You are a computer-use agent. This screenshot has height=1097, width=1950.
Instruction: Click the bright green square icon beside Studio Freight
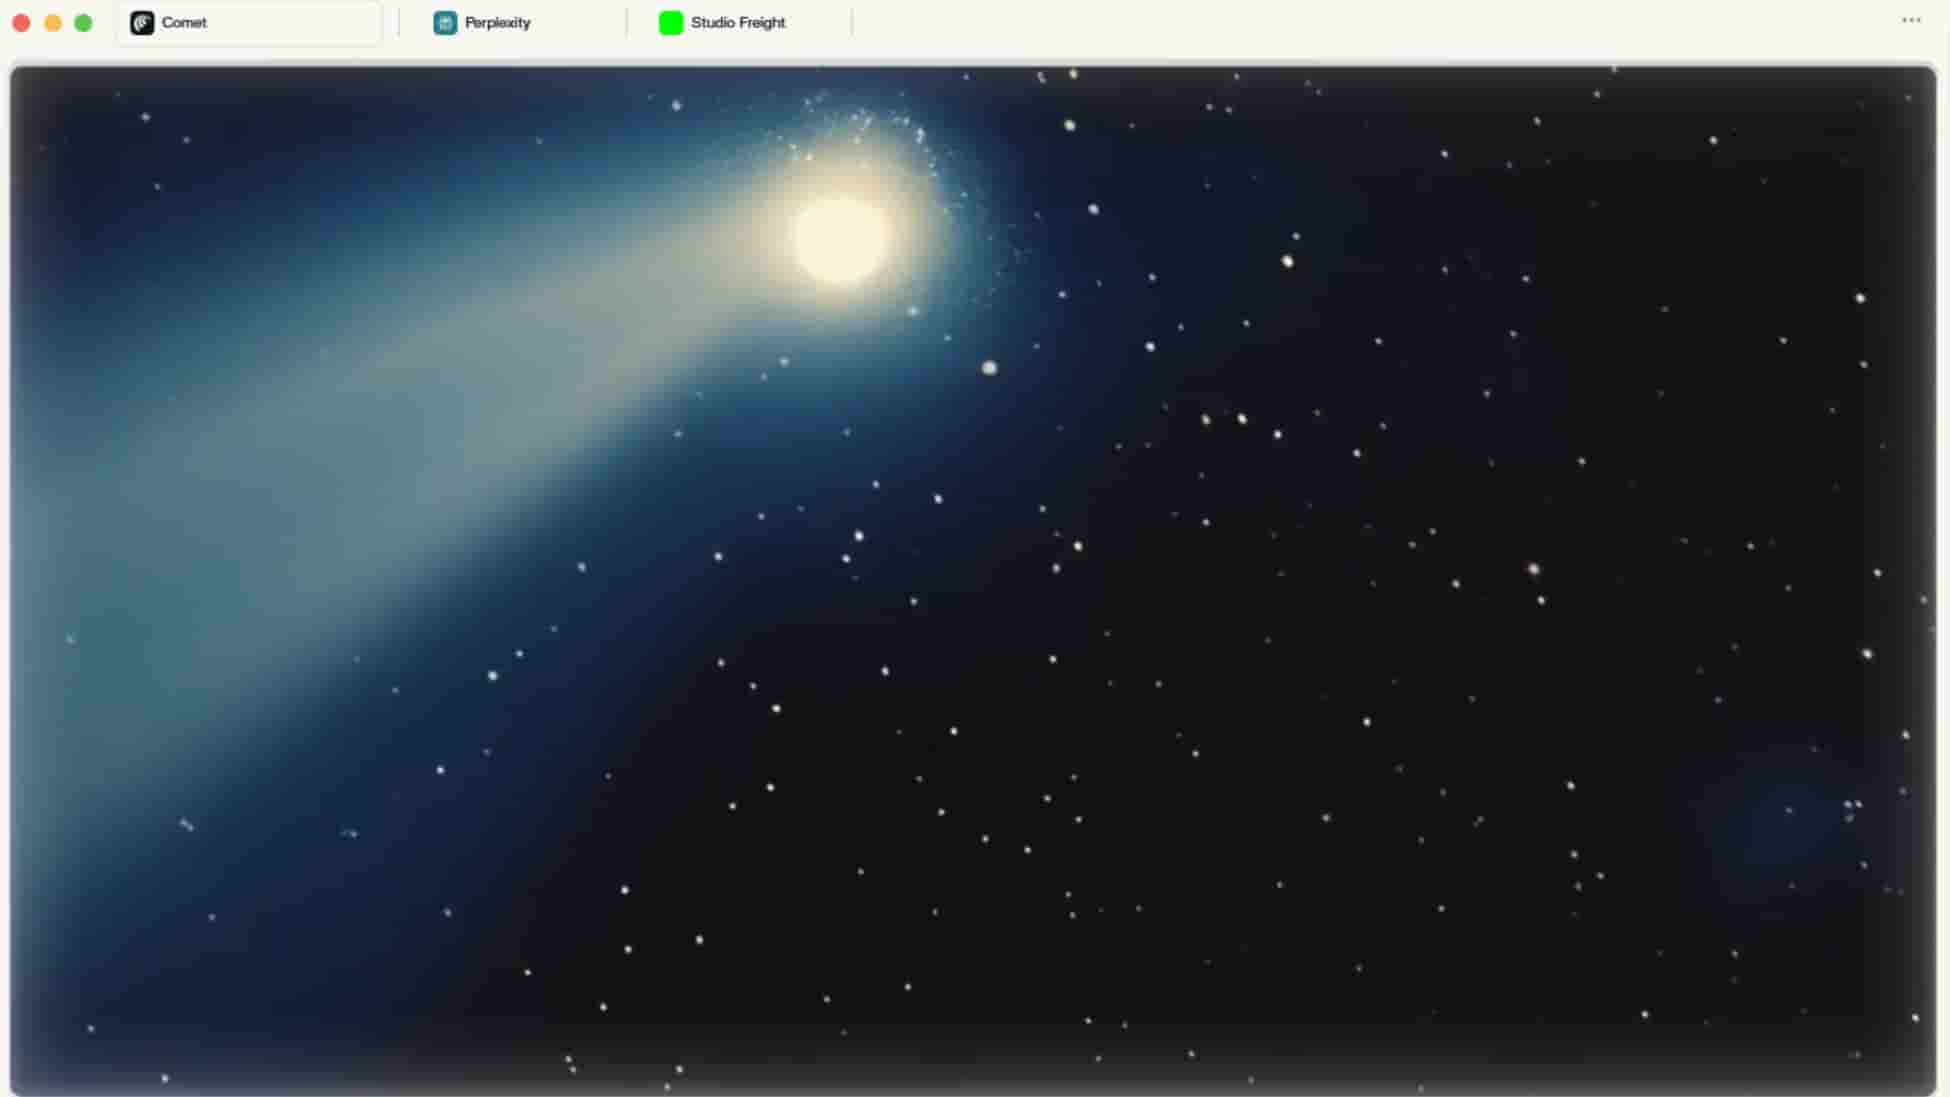point(669,22)
